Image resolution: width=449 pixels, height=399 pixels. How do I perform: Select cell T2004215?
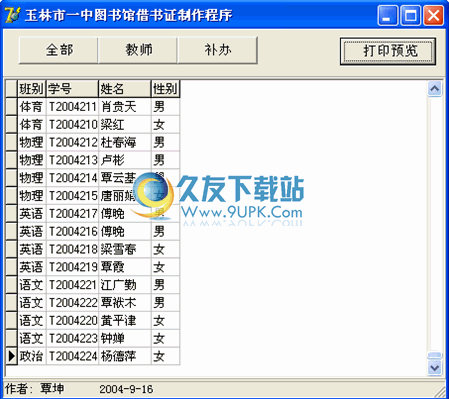click(x=72, y=196)
